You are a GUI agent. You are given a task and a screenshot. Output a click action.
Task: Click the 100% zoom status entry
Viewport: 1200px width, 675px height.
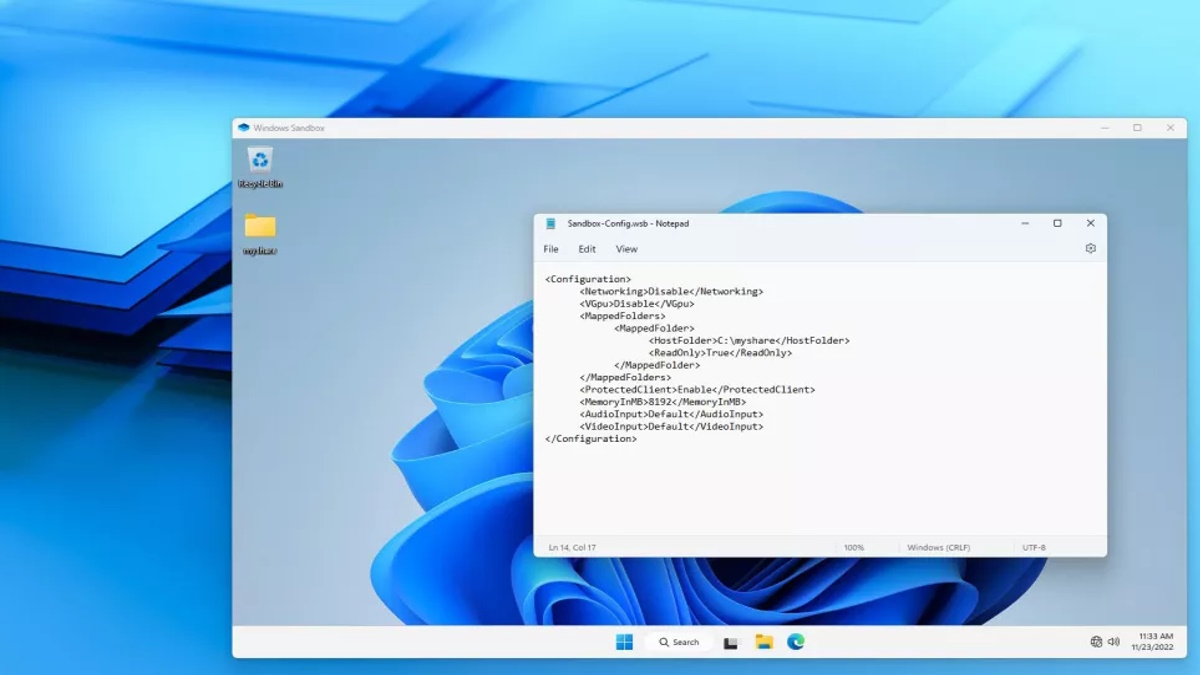click(853, 548)
